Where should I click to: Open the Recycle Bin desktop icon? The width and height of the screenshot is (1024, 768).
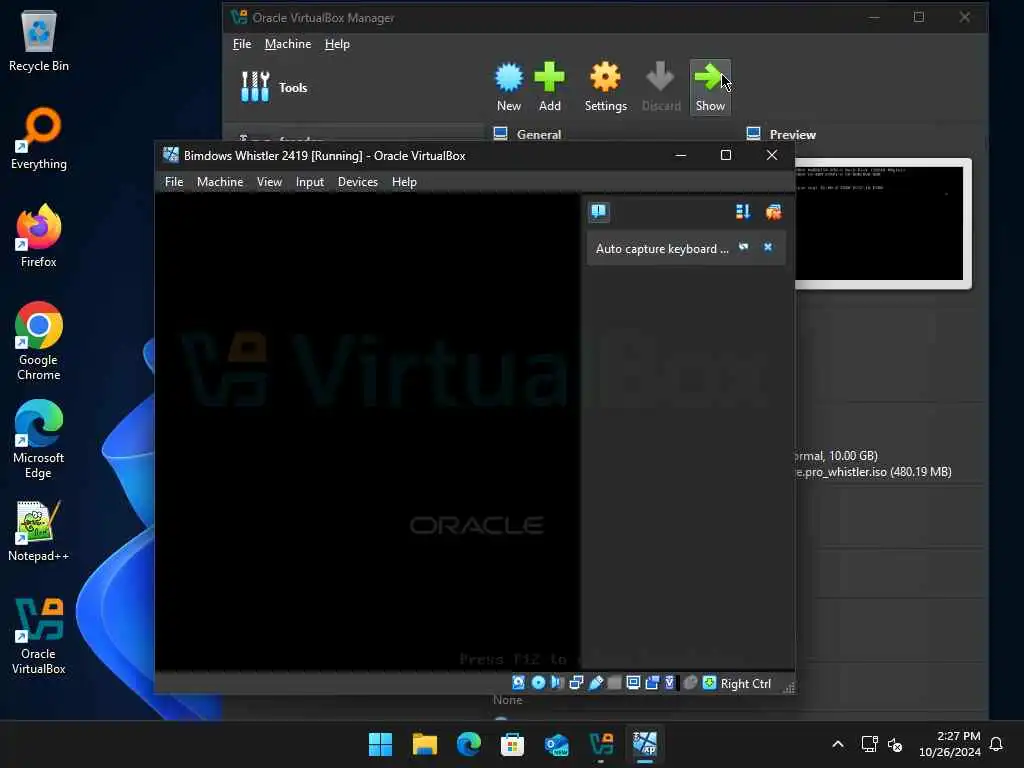click(x=39, y=42)
